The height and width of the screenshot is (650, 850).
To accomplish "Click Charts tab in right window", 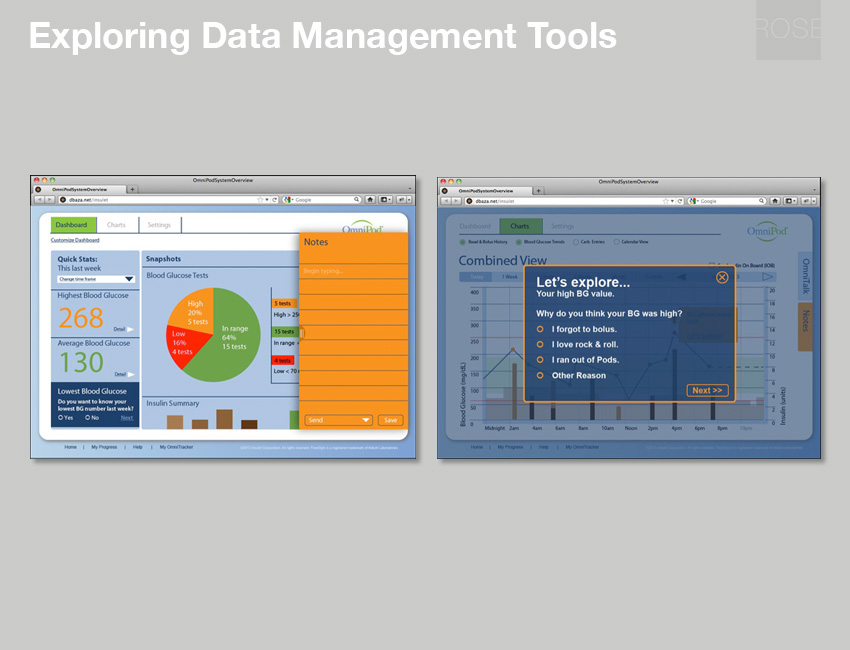I will (x=520, y=227).
